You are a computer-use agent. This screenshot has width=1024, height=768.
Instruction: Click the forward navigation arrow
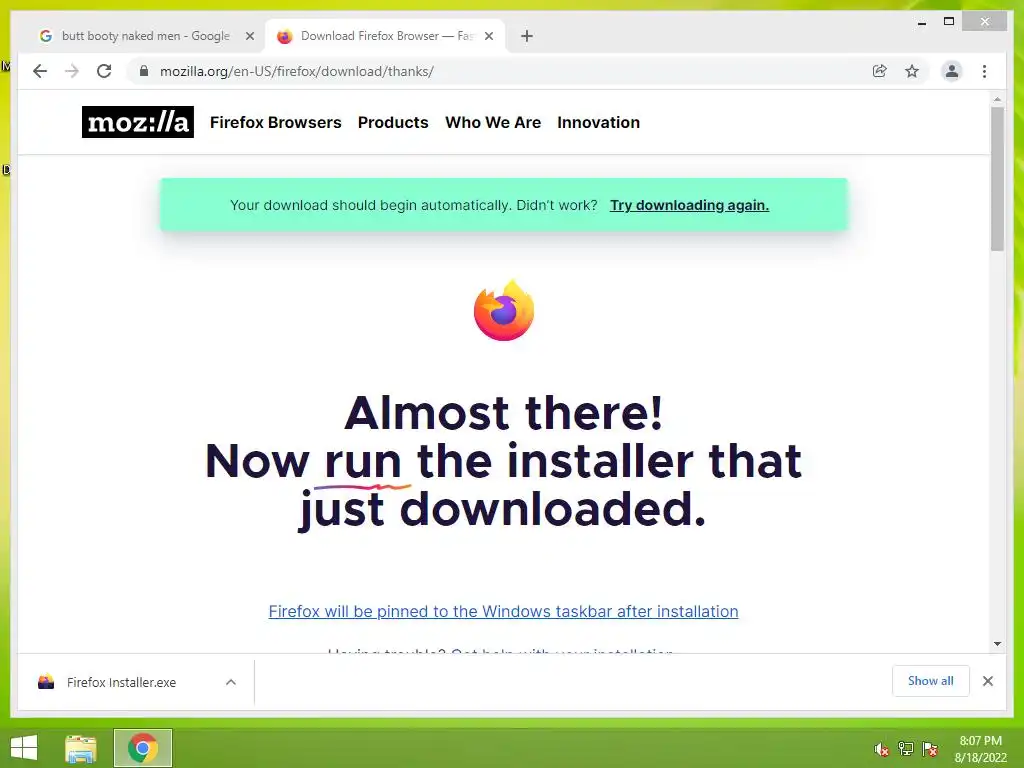pos(72,71)
